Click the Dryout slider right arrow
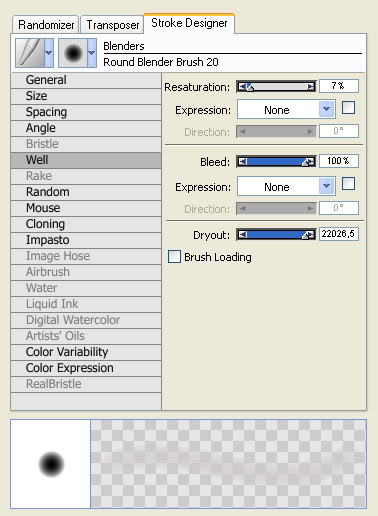This screenshot has height=516, width=378. pyautogui.click(x=311, y=235)
